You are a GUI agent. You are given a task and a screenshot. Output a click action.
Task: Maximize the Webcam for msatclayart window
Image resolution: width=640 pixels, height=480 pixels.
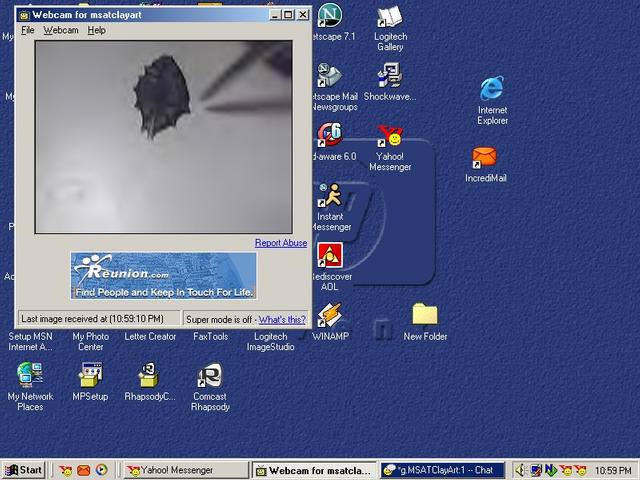coord(288,15)
